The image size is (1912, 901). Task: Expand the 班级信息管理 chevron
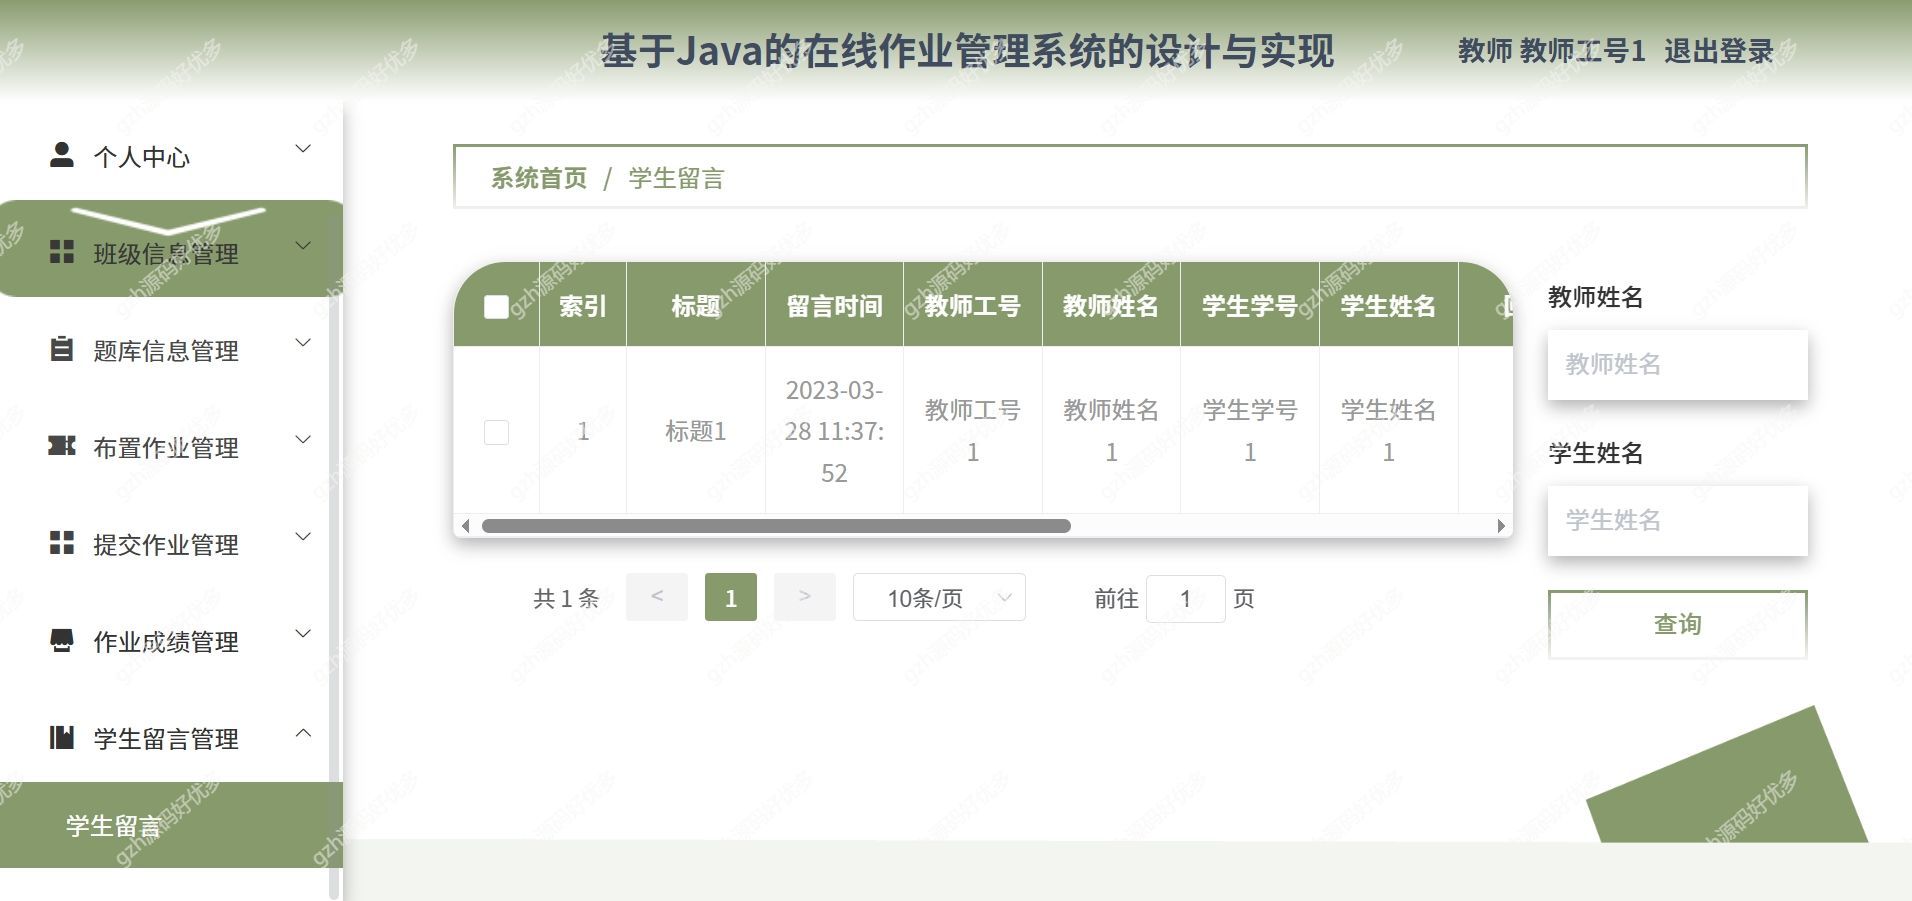(x=303, y=247)
